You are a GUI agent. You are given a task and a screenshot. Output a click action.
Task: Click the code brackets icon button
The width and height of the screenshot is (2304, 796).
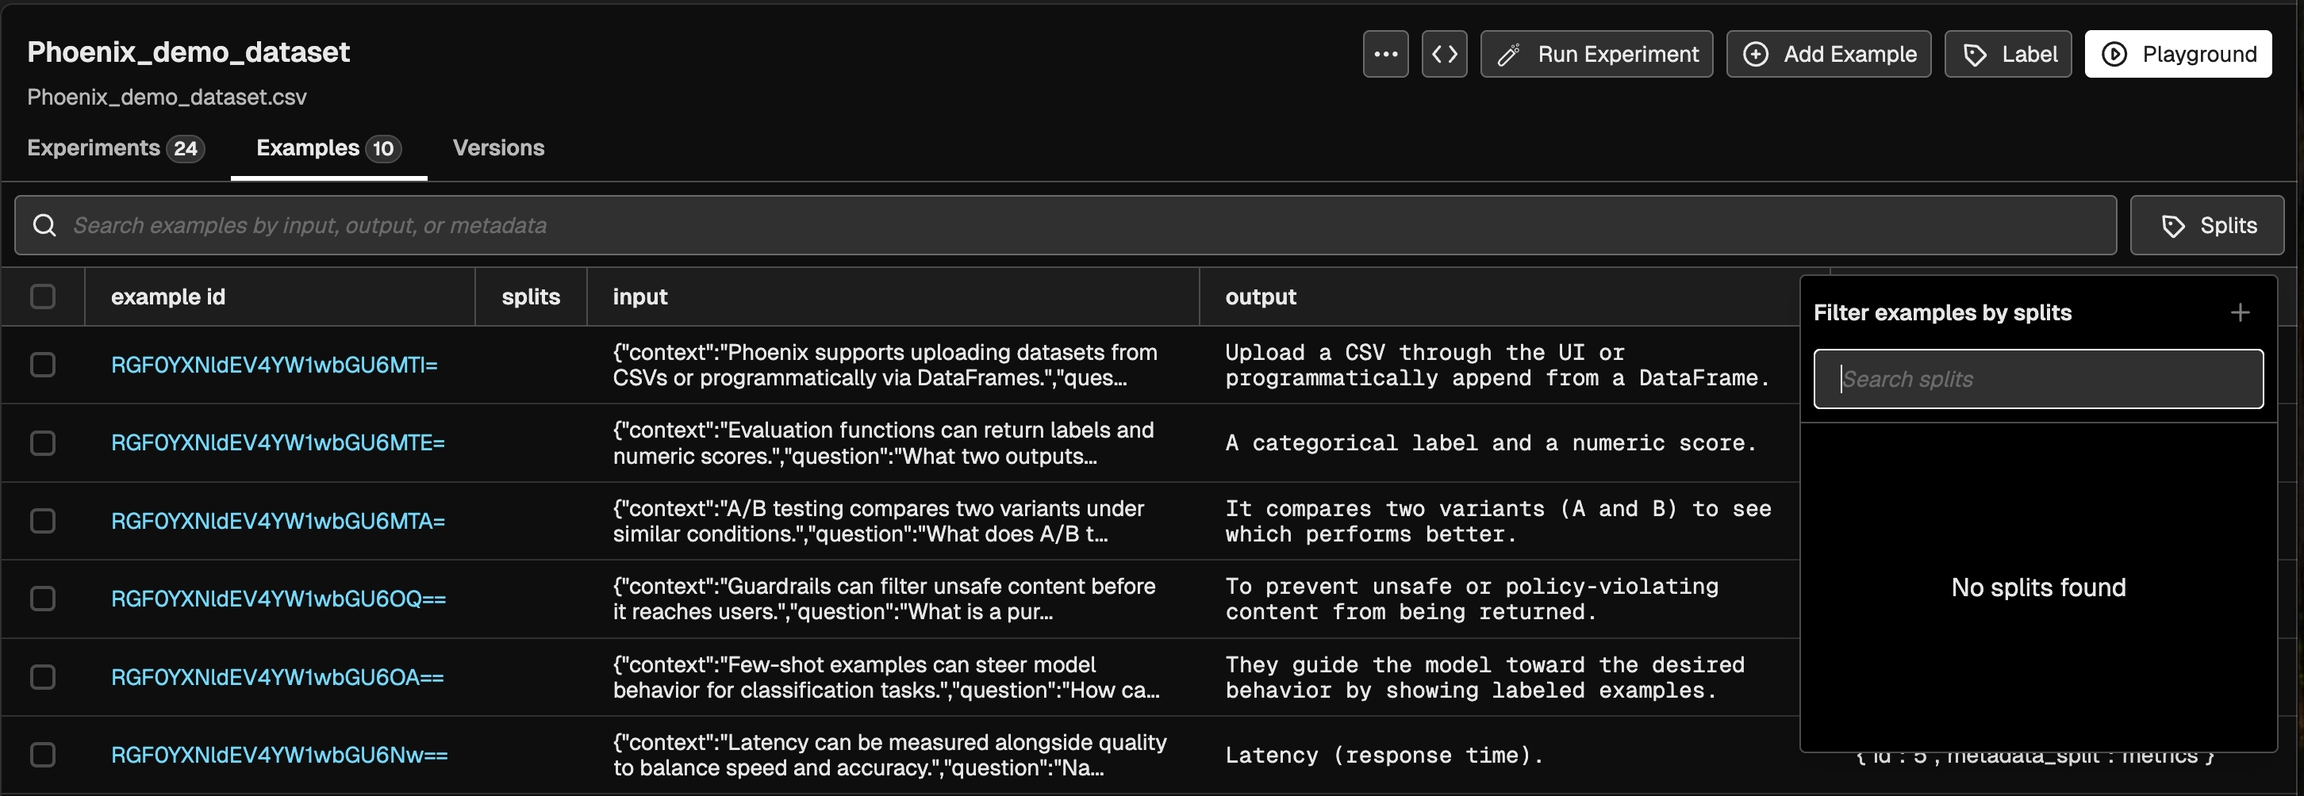coord(1444,54)
